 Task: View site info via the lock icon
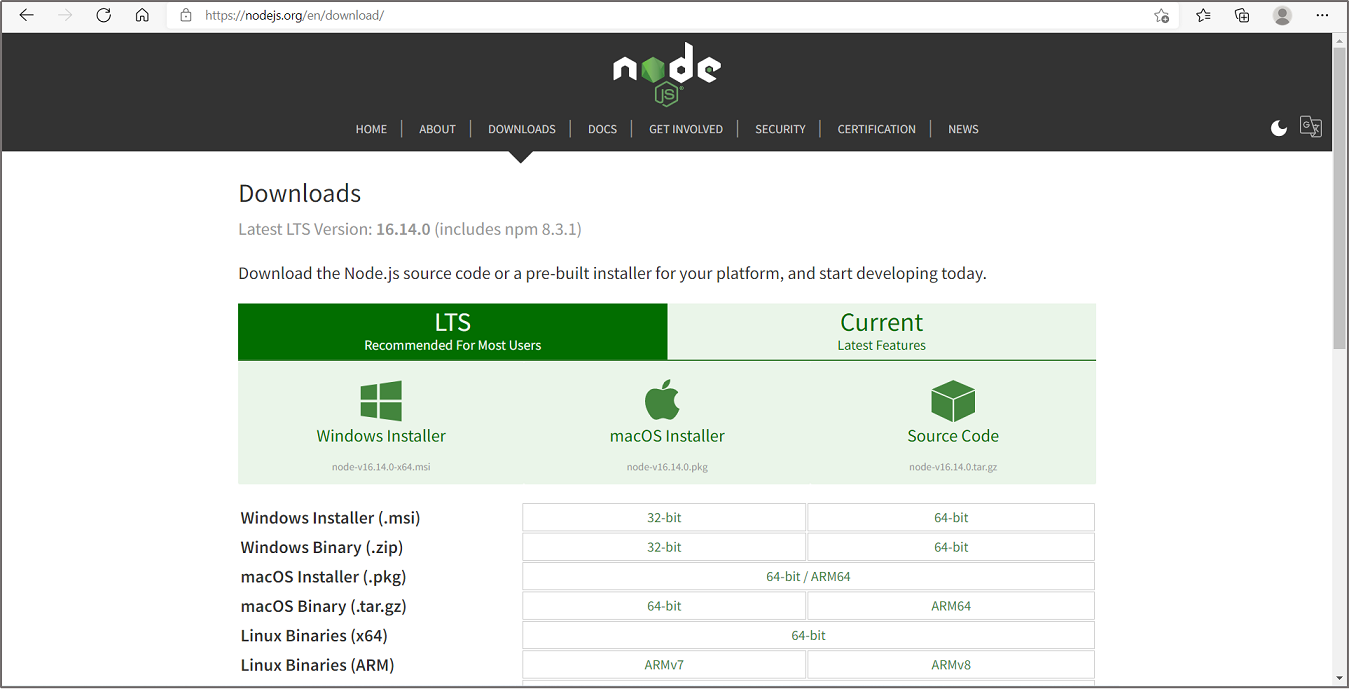[x=185, y=16]
